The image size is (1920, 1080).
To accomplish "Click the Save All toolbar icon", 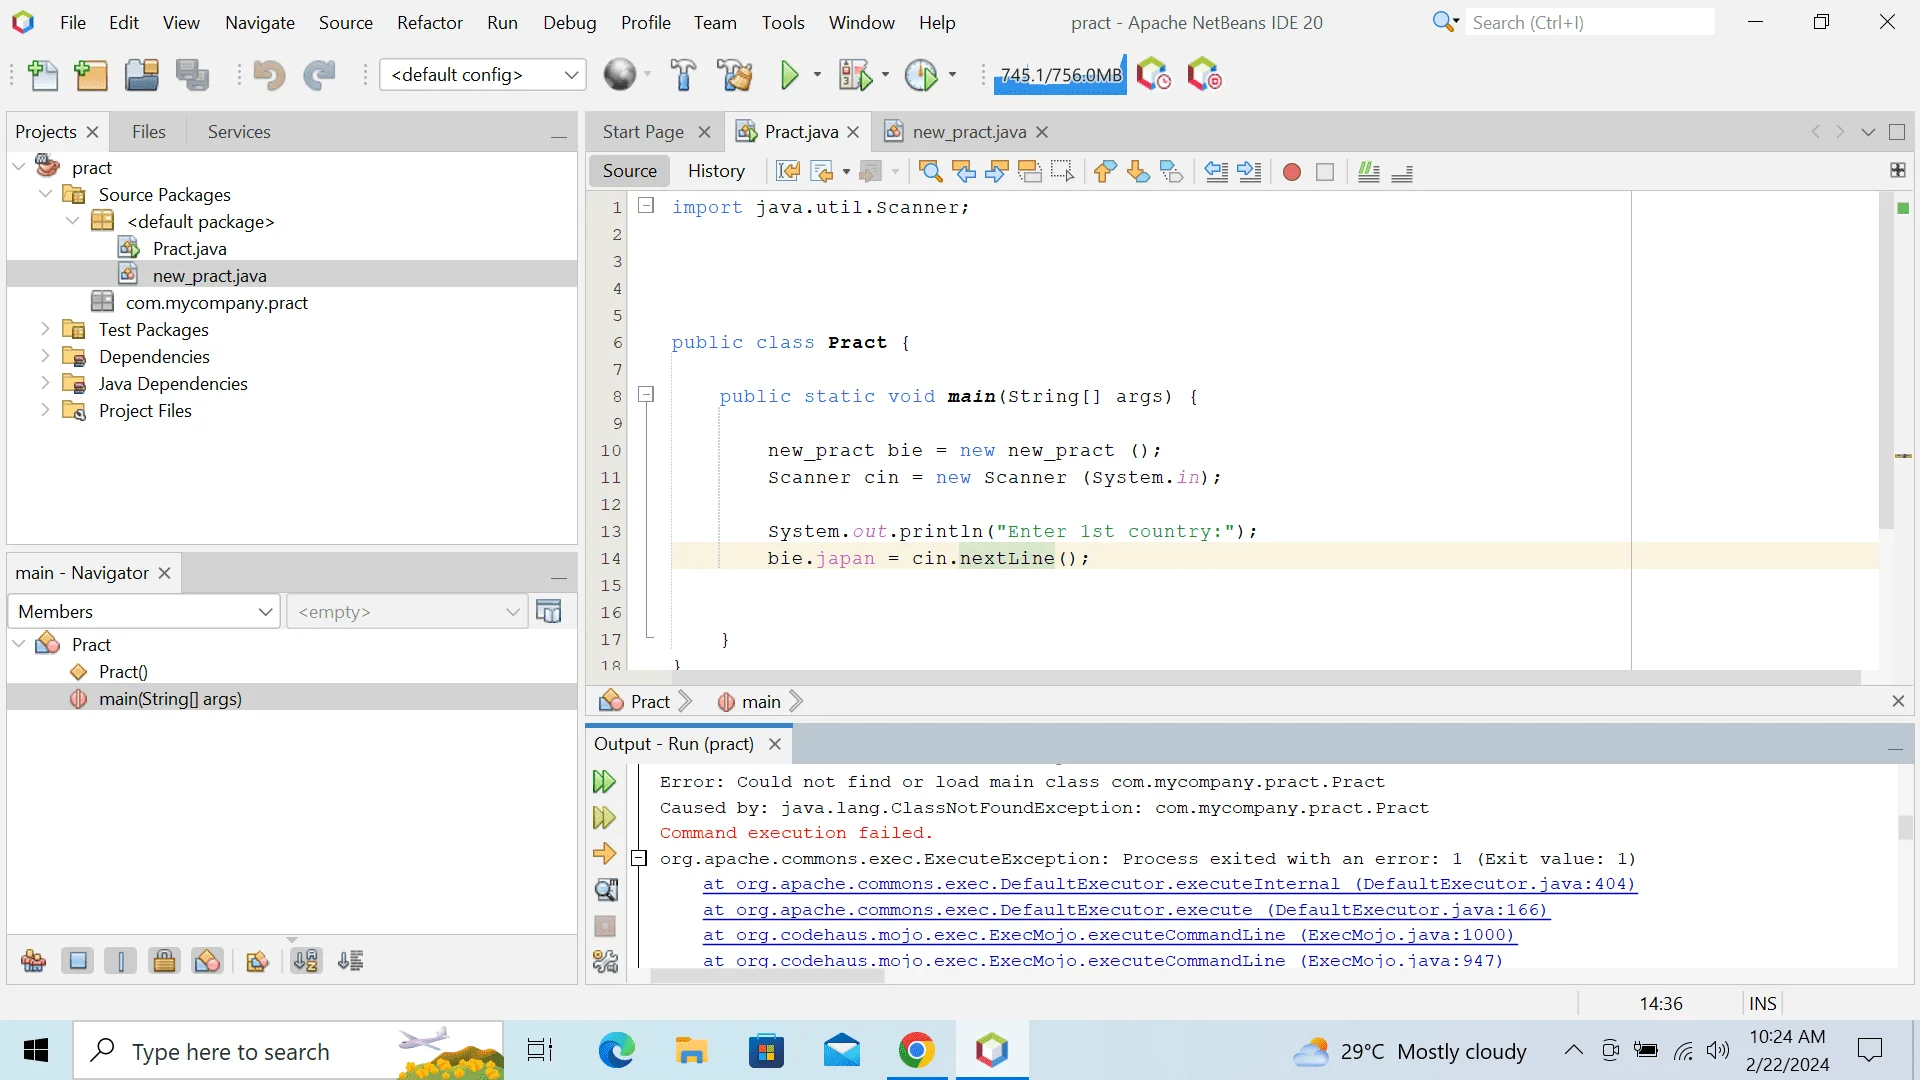I will (x=192, y=75).
